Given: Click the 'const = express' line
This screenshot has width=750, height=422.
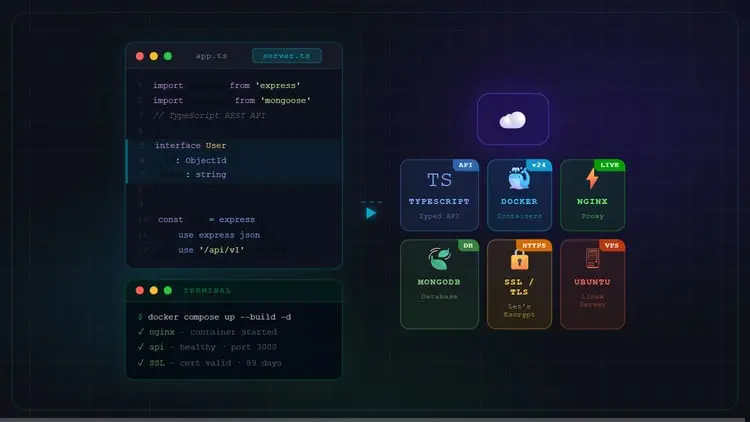Looking at the screenshot, I should [206, 220].
